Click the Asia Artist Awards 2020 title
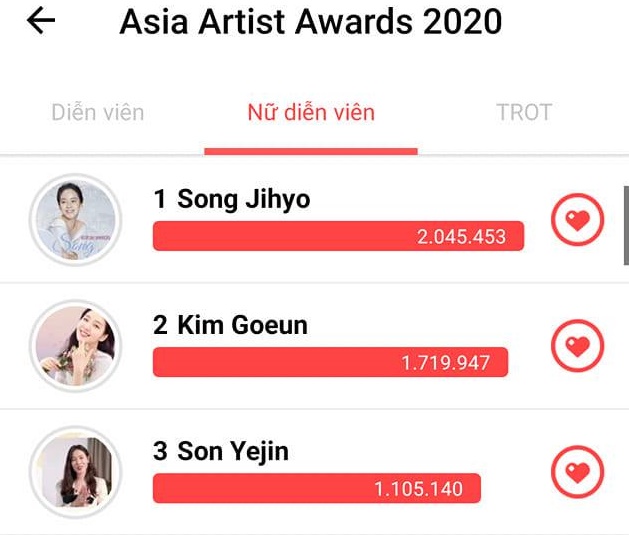This screenshot has width=629, height=535. pyautogui.click(x=311, y=22)
